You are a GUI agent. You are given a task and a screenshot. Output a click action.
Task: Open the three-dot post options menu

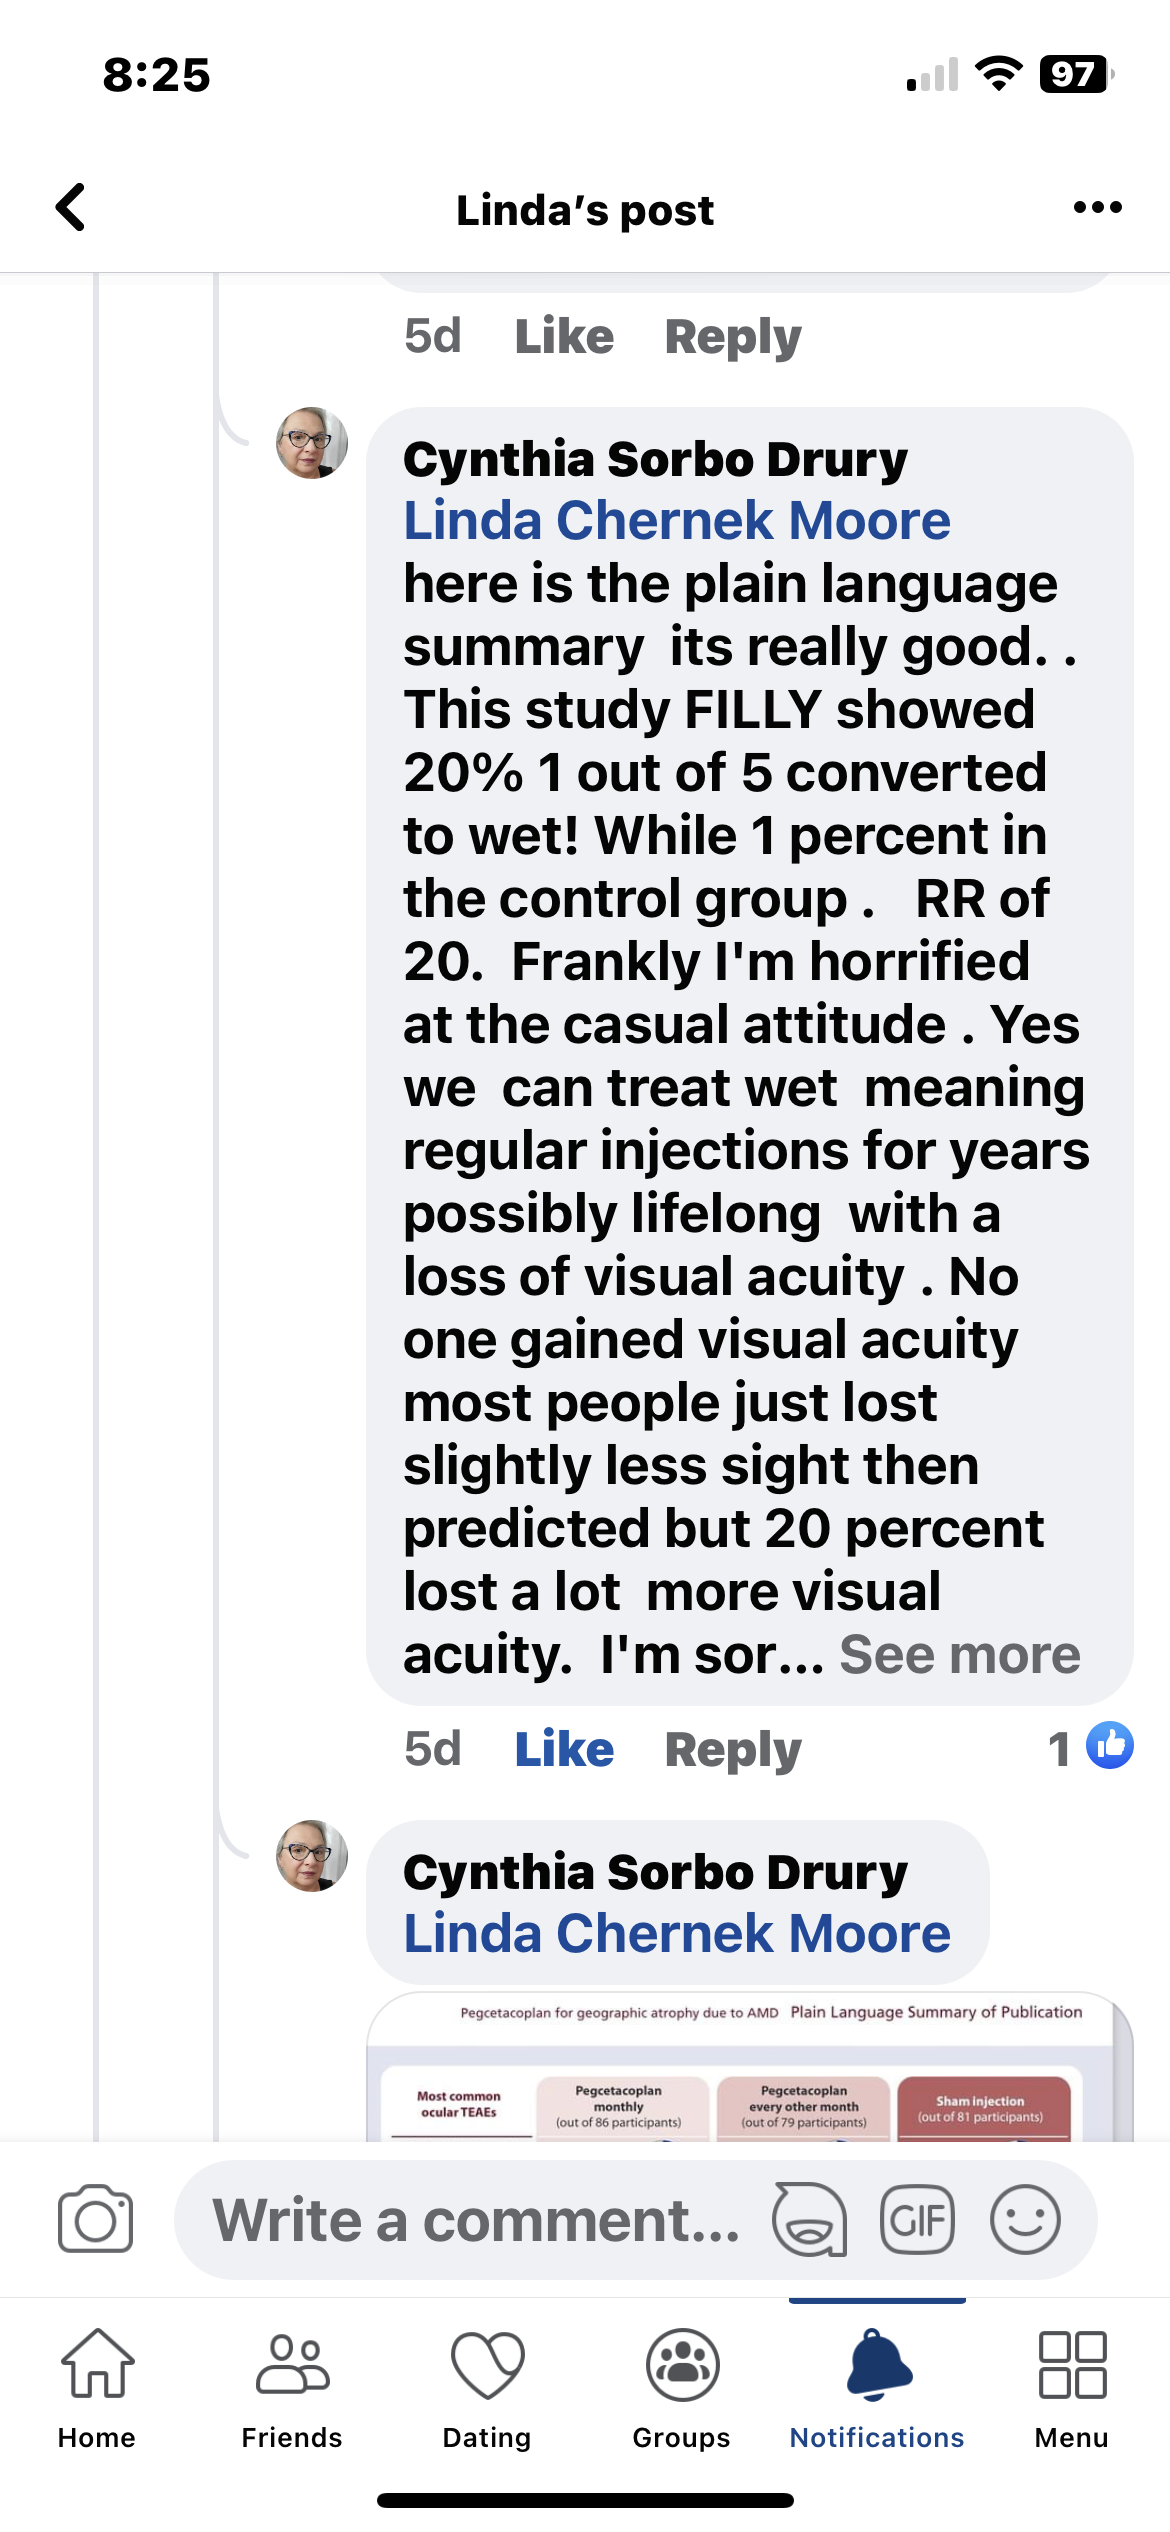(1097, 208)
